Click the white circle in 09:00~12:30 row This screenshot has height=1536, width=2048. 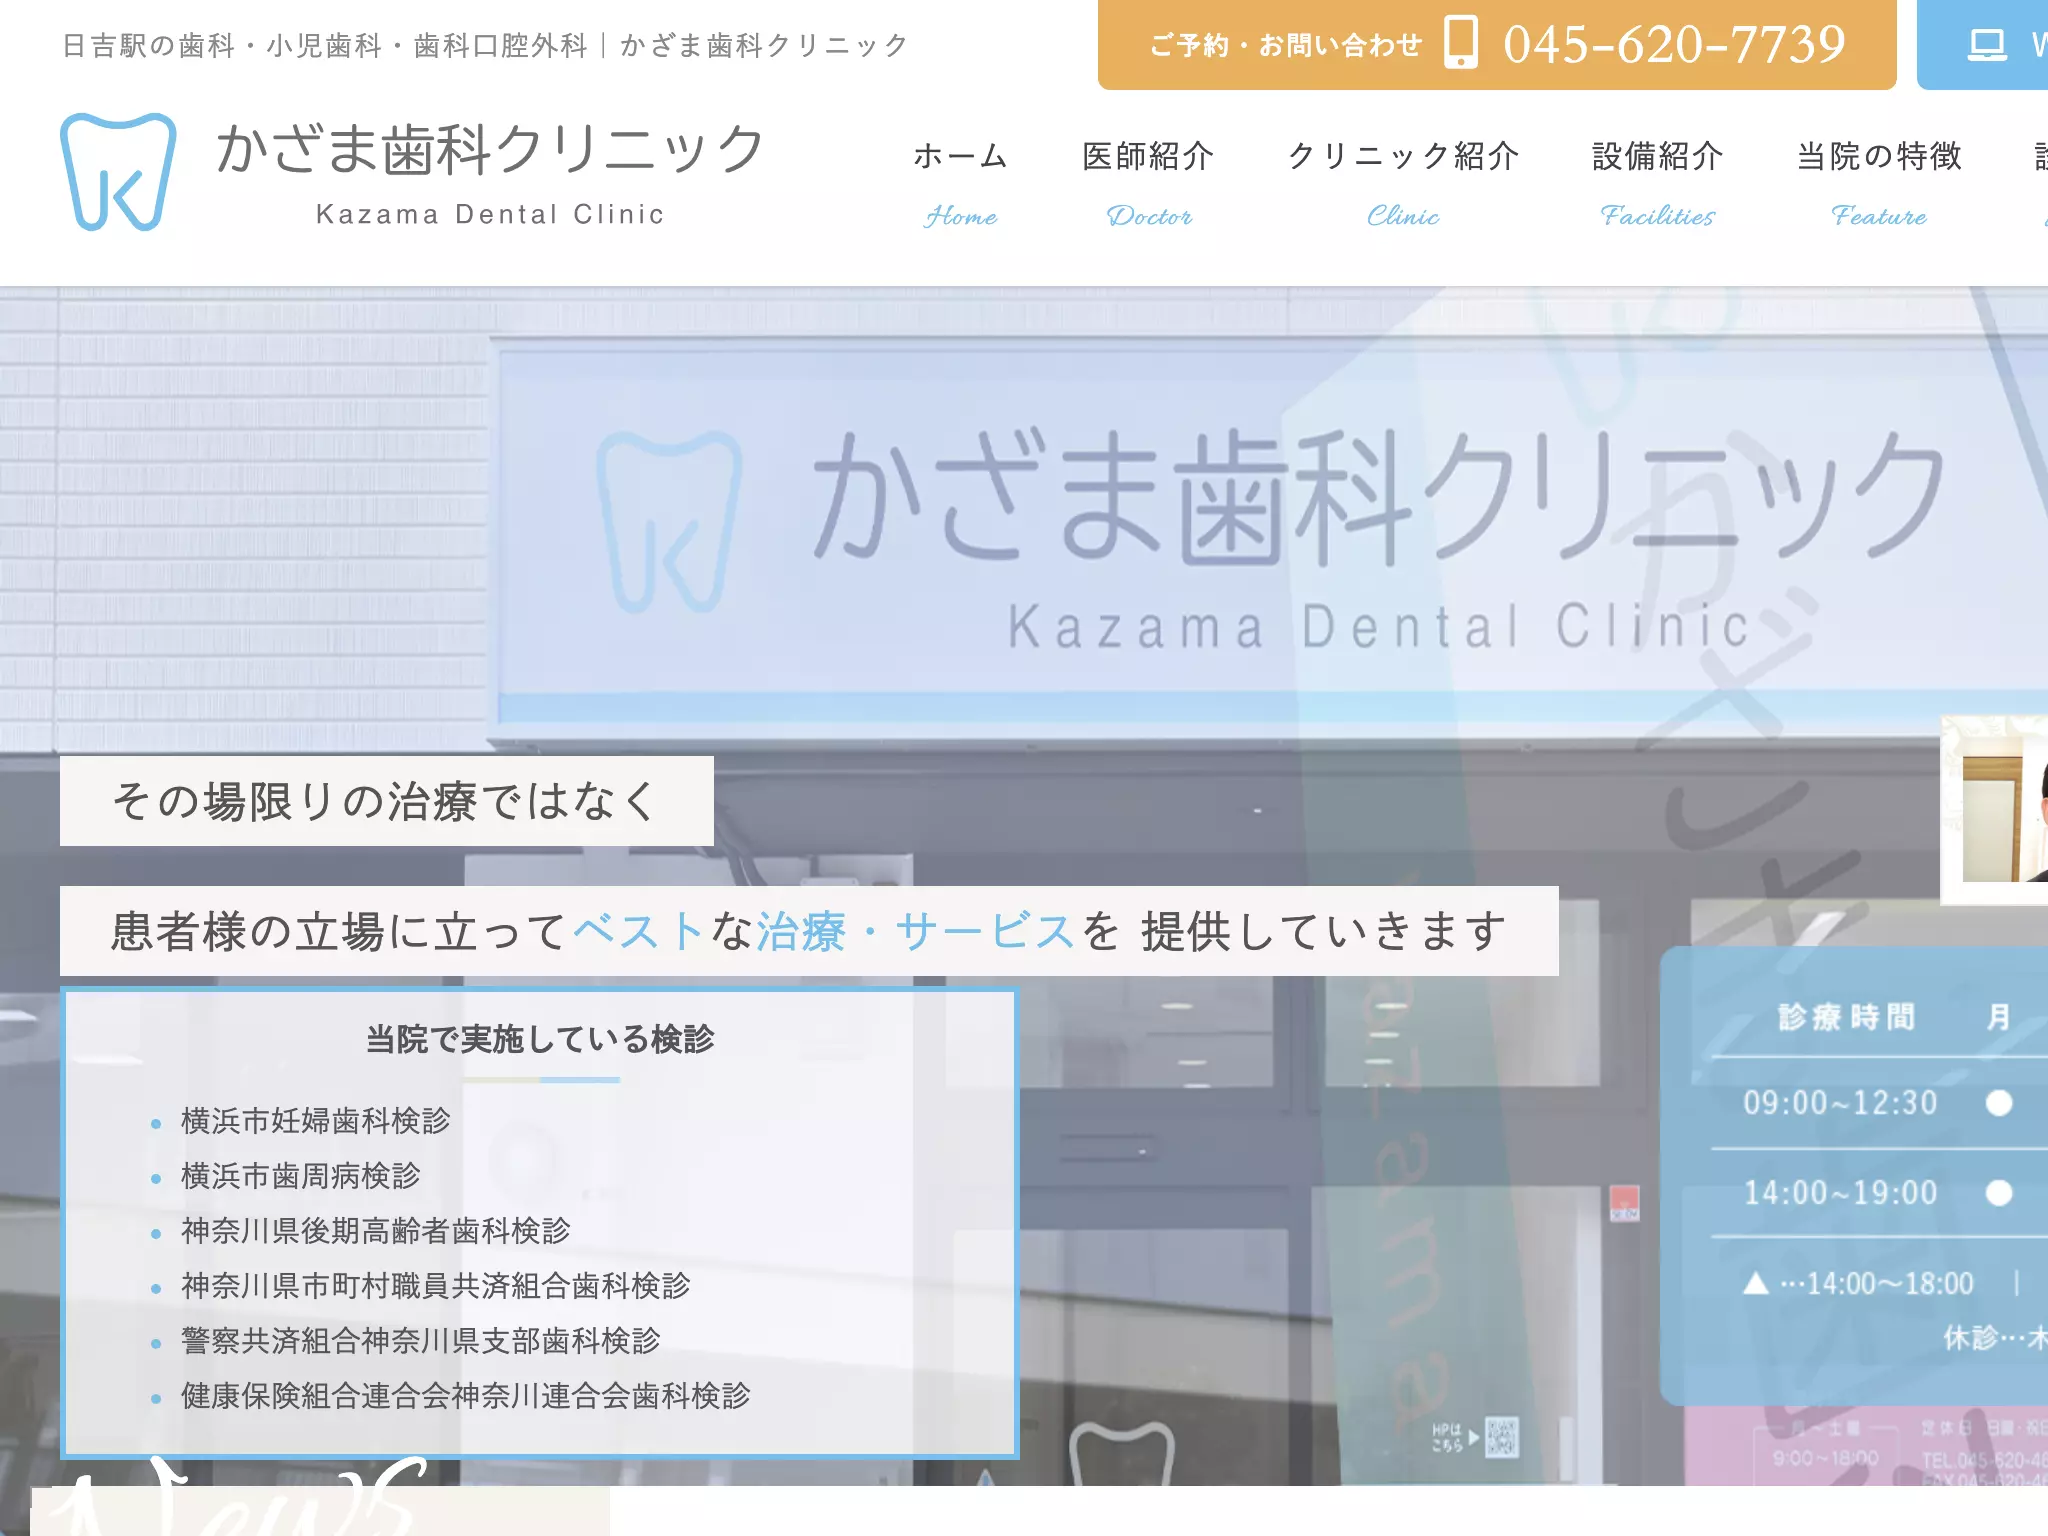pos(1999,1103)
